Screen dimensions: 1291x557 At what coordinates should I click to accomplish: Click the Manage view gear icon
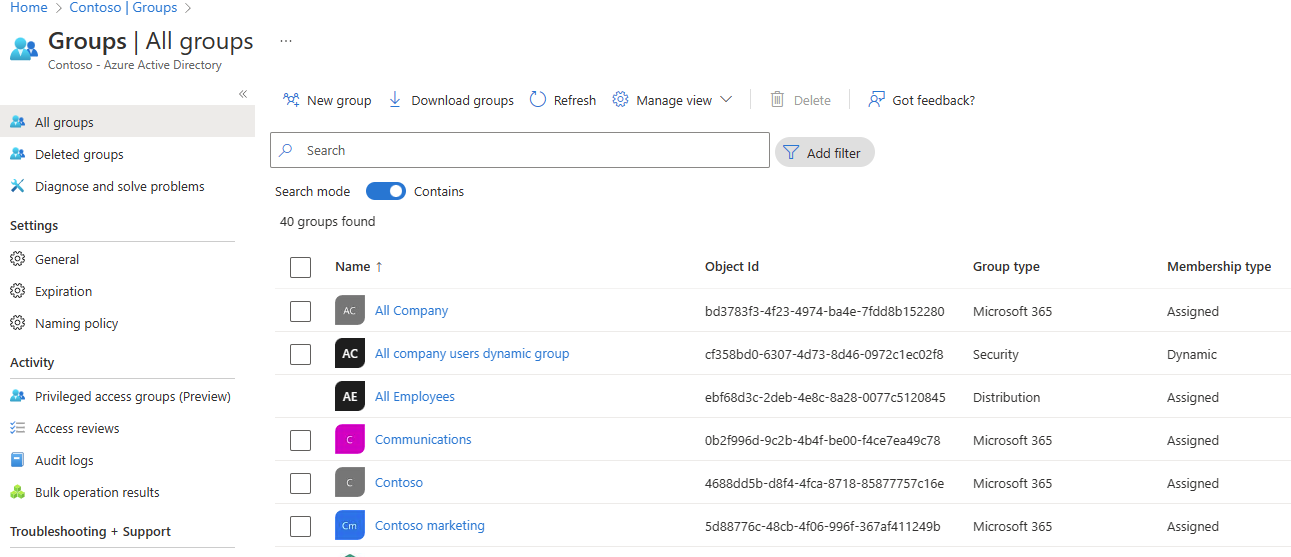point(620,100)
